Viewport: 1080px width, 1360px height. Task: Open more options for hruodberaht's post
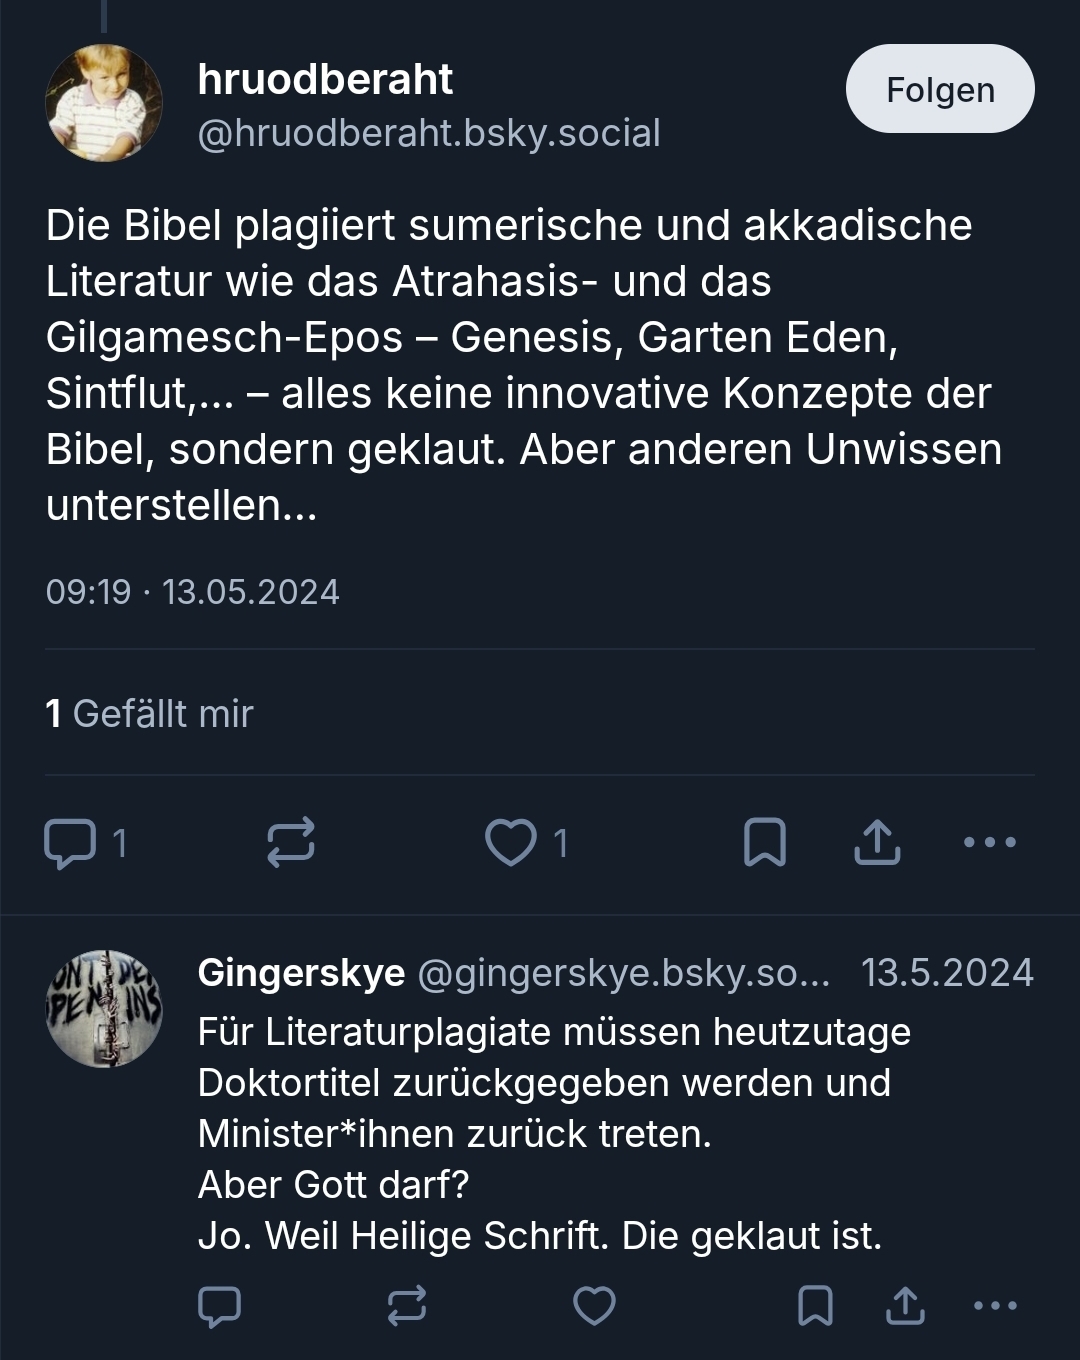click(989, 842)
